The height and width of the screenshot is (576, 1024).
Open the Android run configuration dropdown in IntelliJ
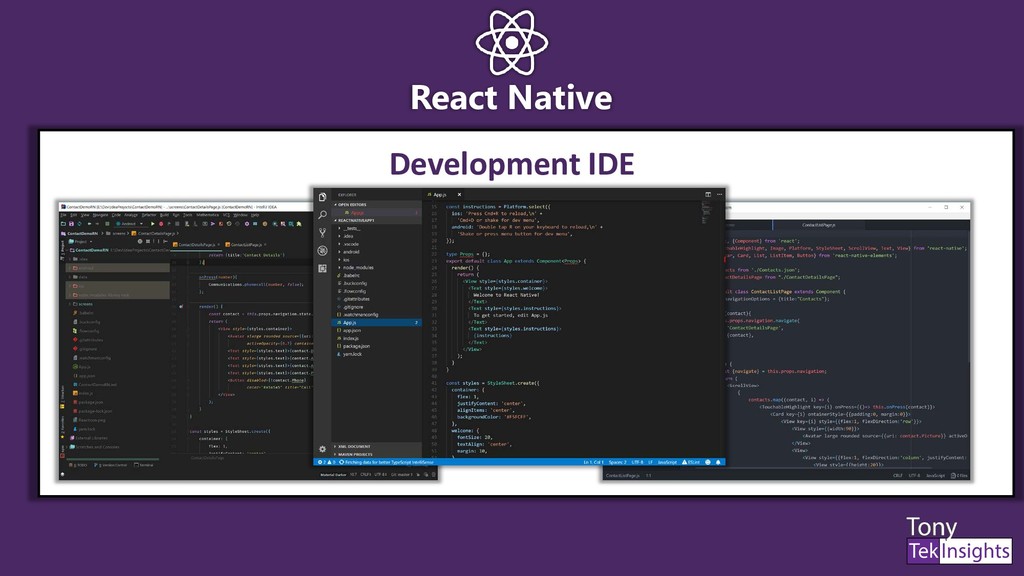tap(129, 224)
